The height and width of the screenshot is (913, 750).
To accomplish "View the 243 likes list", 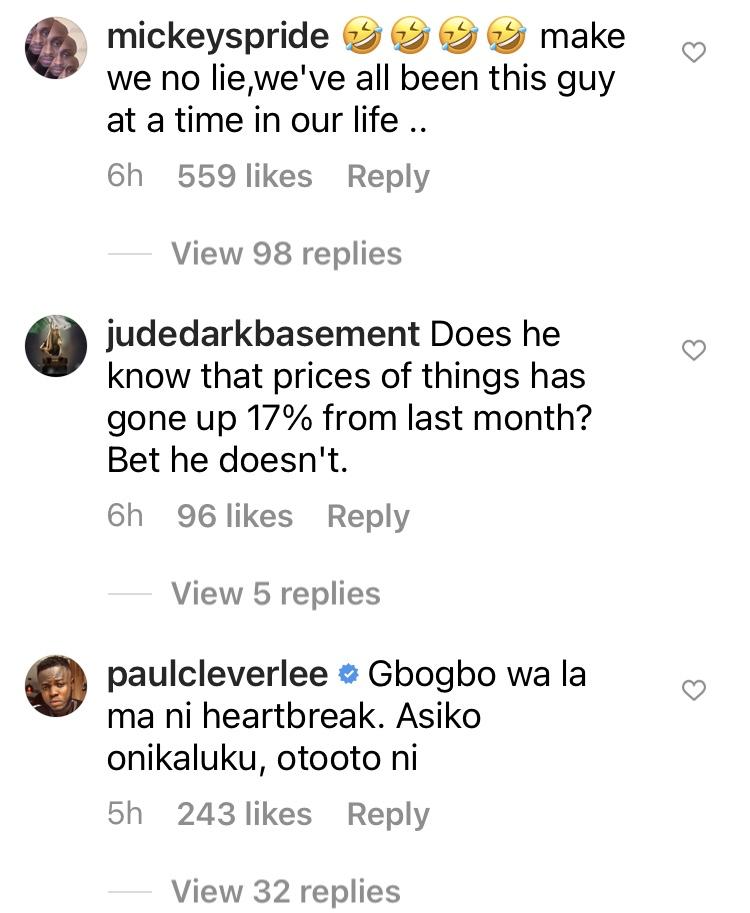I will tap(244, 815).
